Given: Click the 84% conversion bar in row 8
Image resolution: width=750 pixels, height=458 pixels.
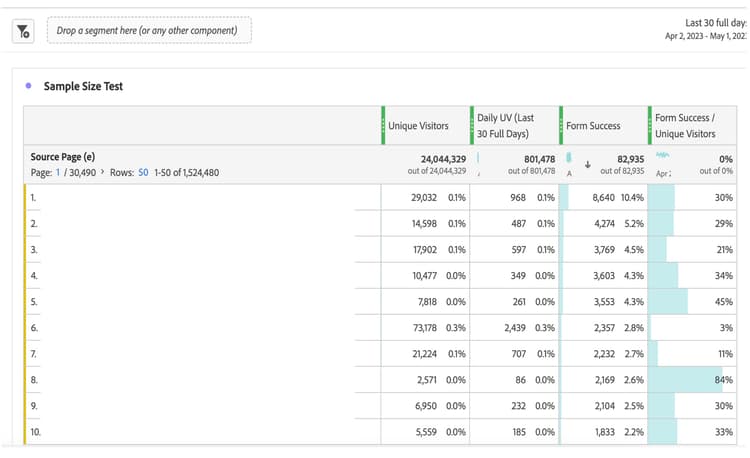Looking at the screenshot, I should click(x=685, y=380).
